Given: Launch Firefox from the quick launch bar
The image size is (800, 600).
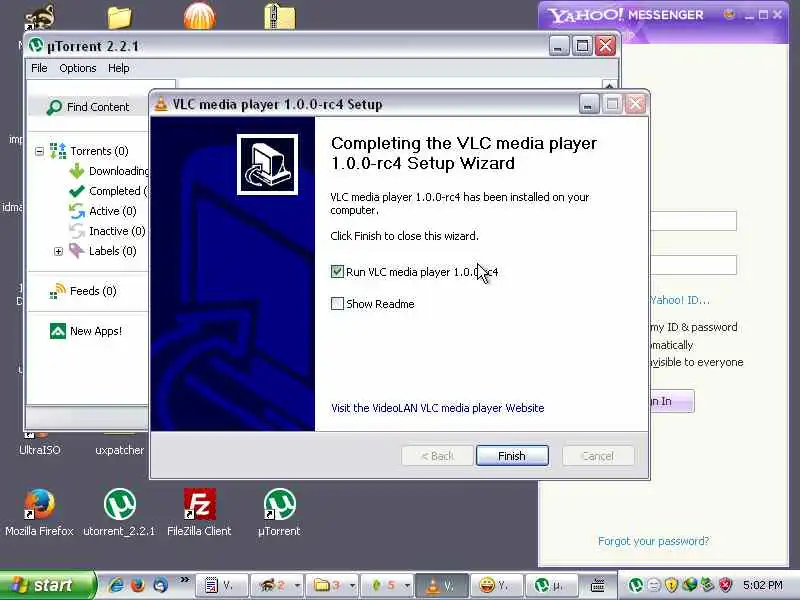Looking at the screenshot, I should click(x=138, y=585).
